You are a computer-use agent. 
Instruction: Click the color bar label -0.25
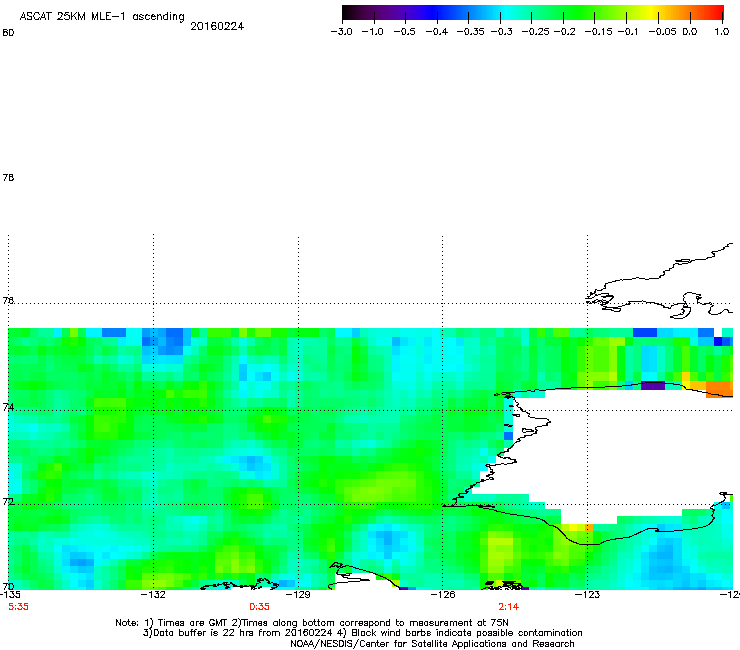[x=535, y=32]
